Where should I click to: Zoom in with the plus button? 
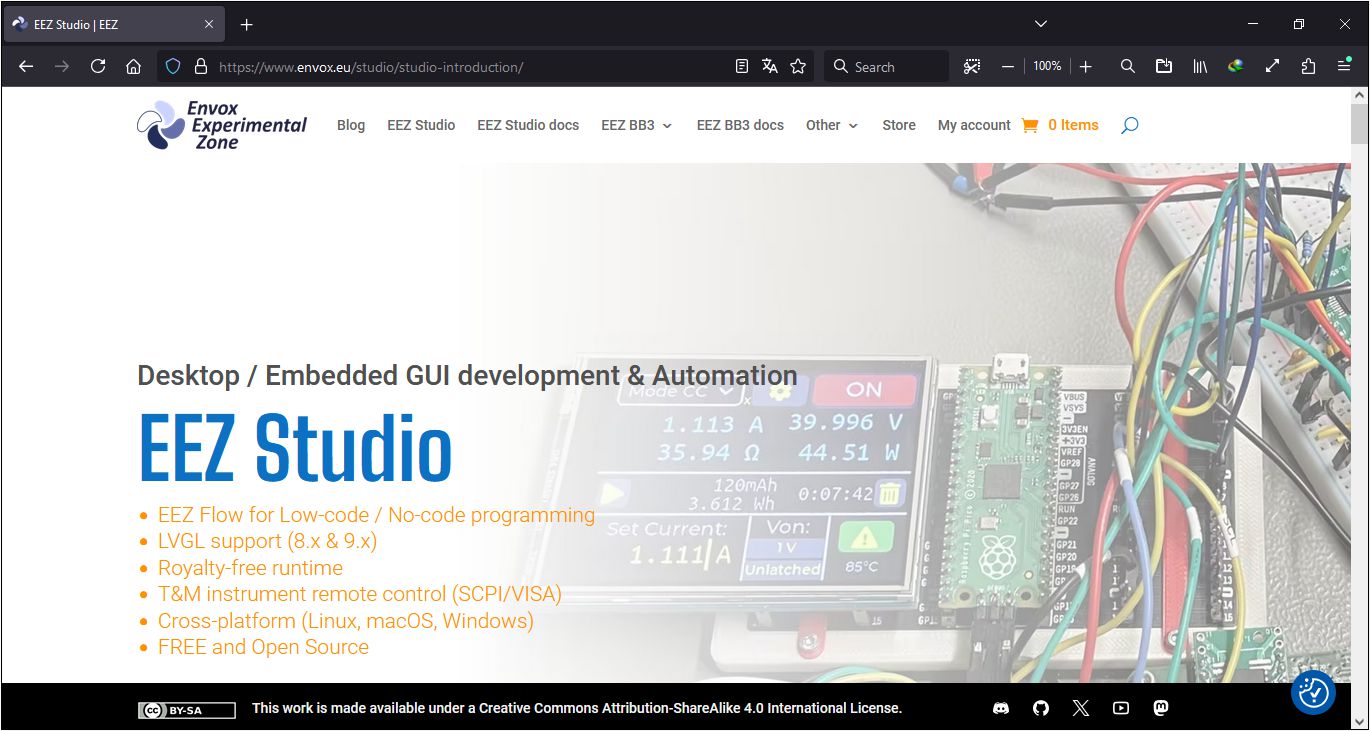[1086, 67]
